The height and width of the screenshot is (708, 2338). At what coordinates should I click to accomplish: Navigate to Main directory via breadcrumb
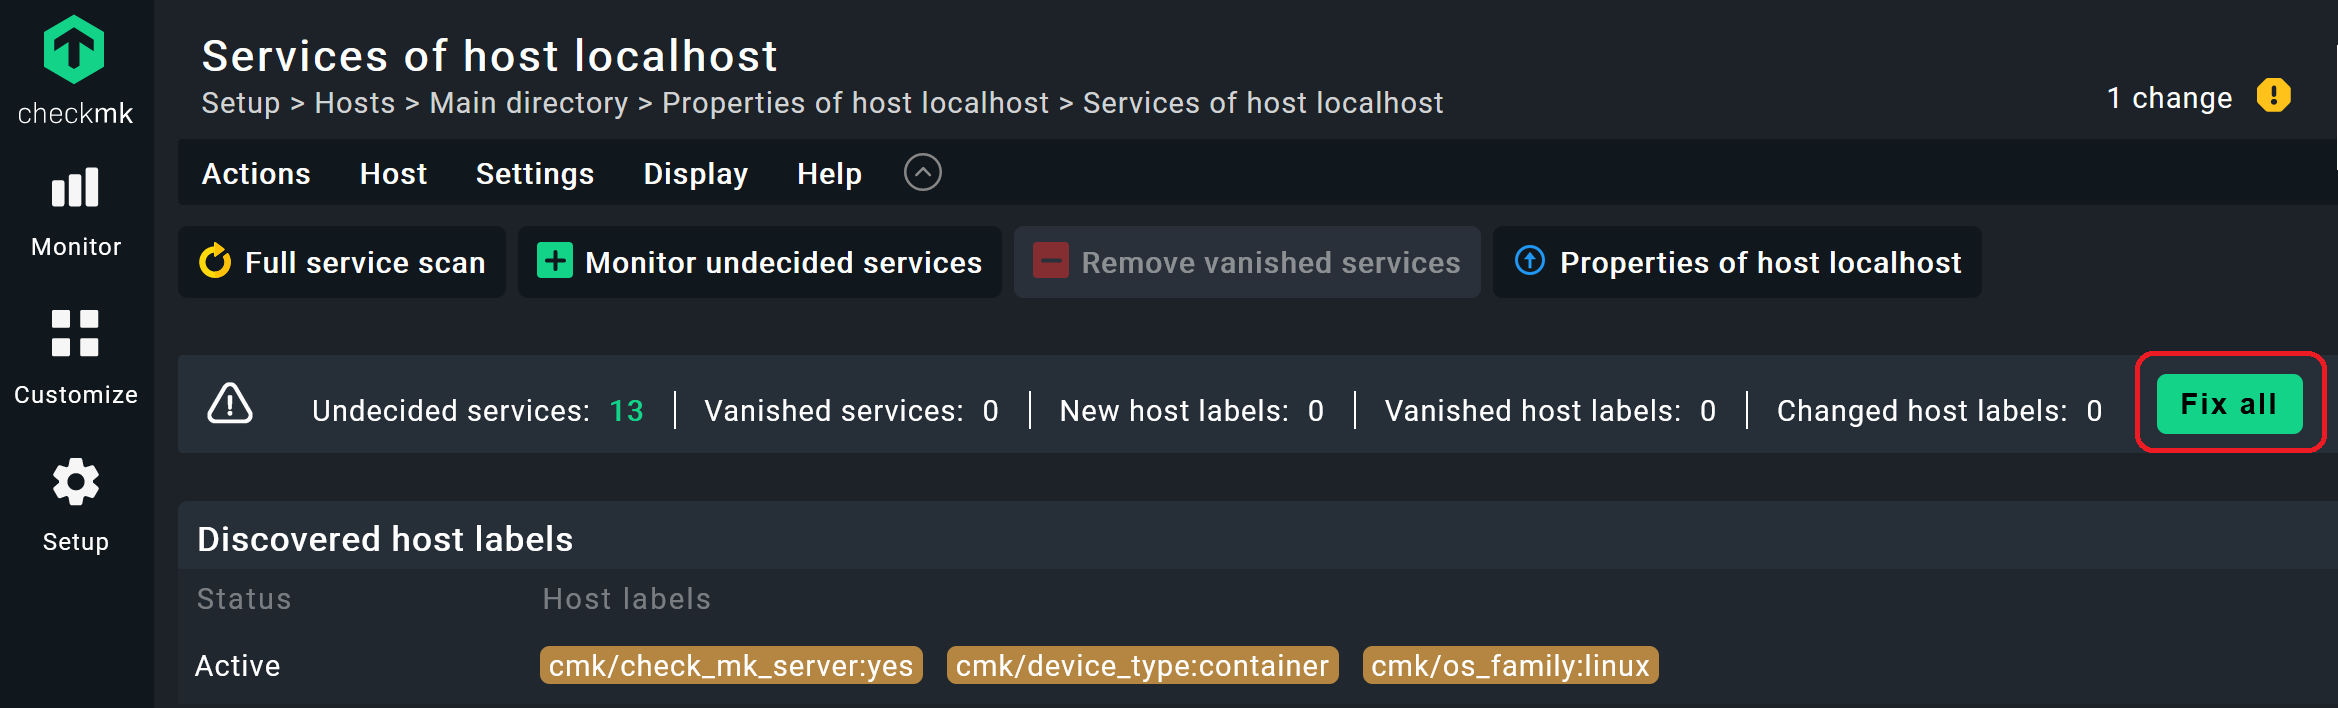[x=528, y=102]
